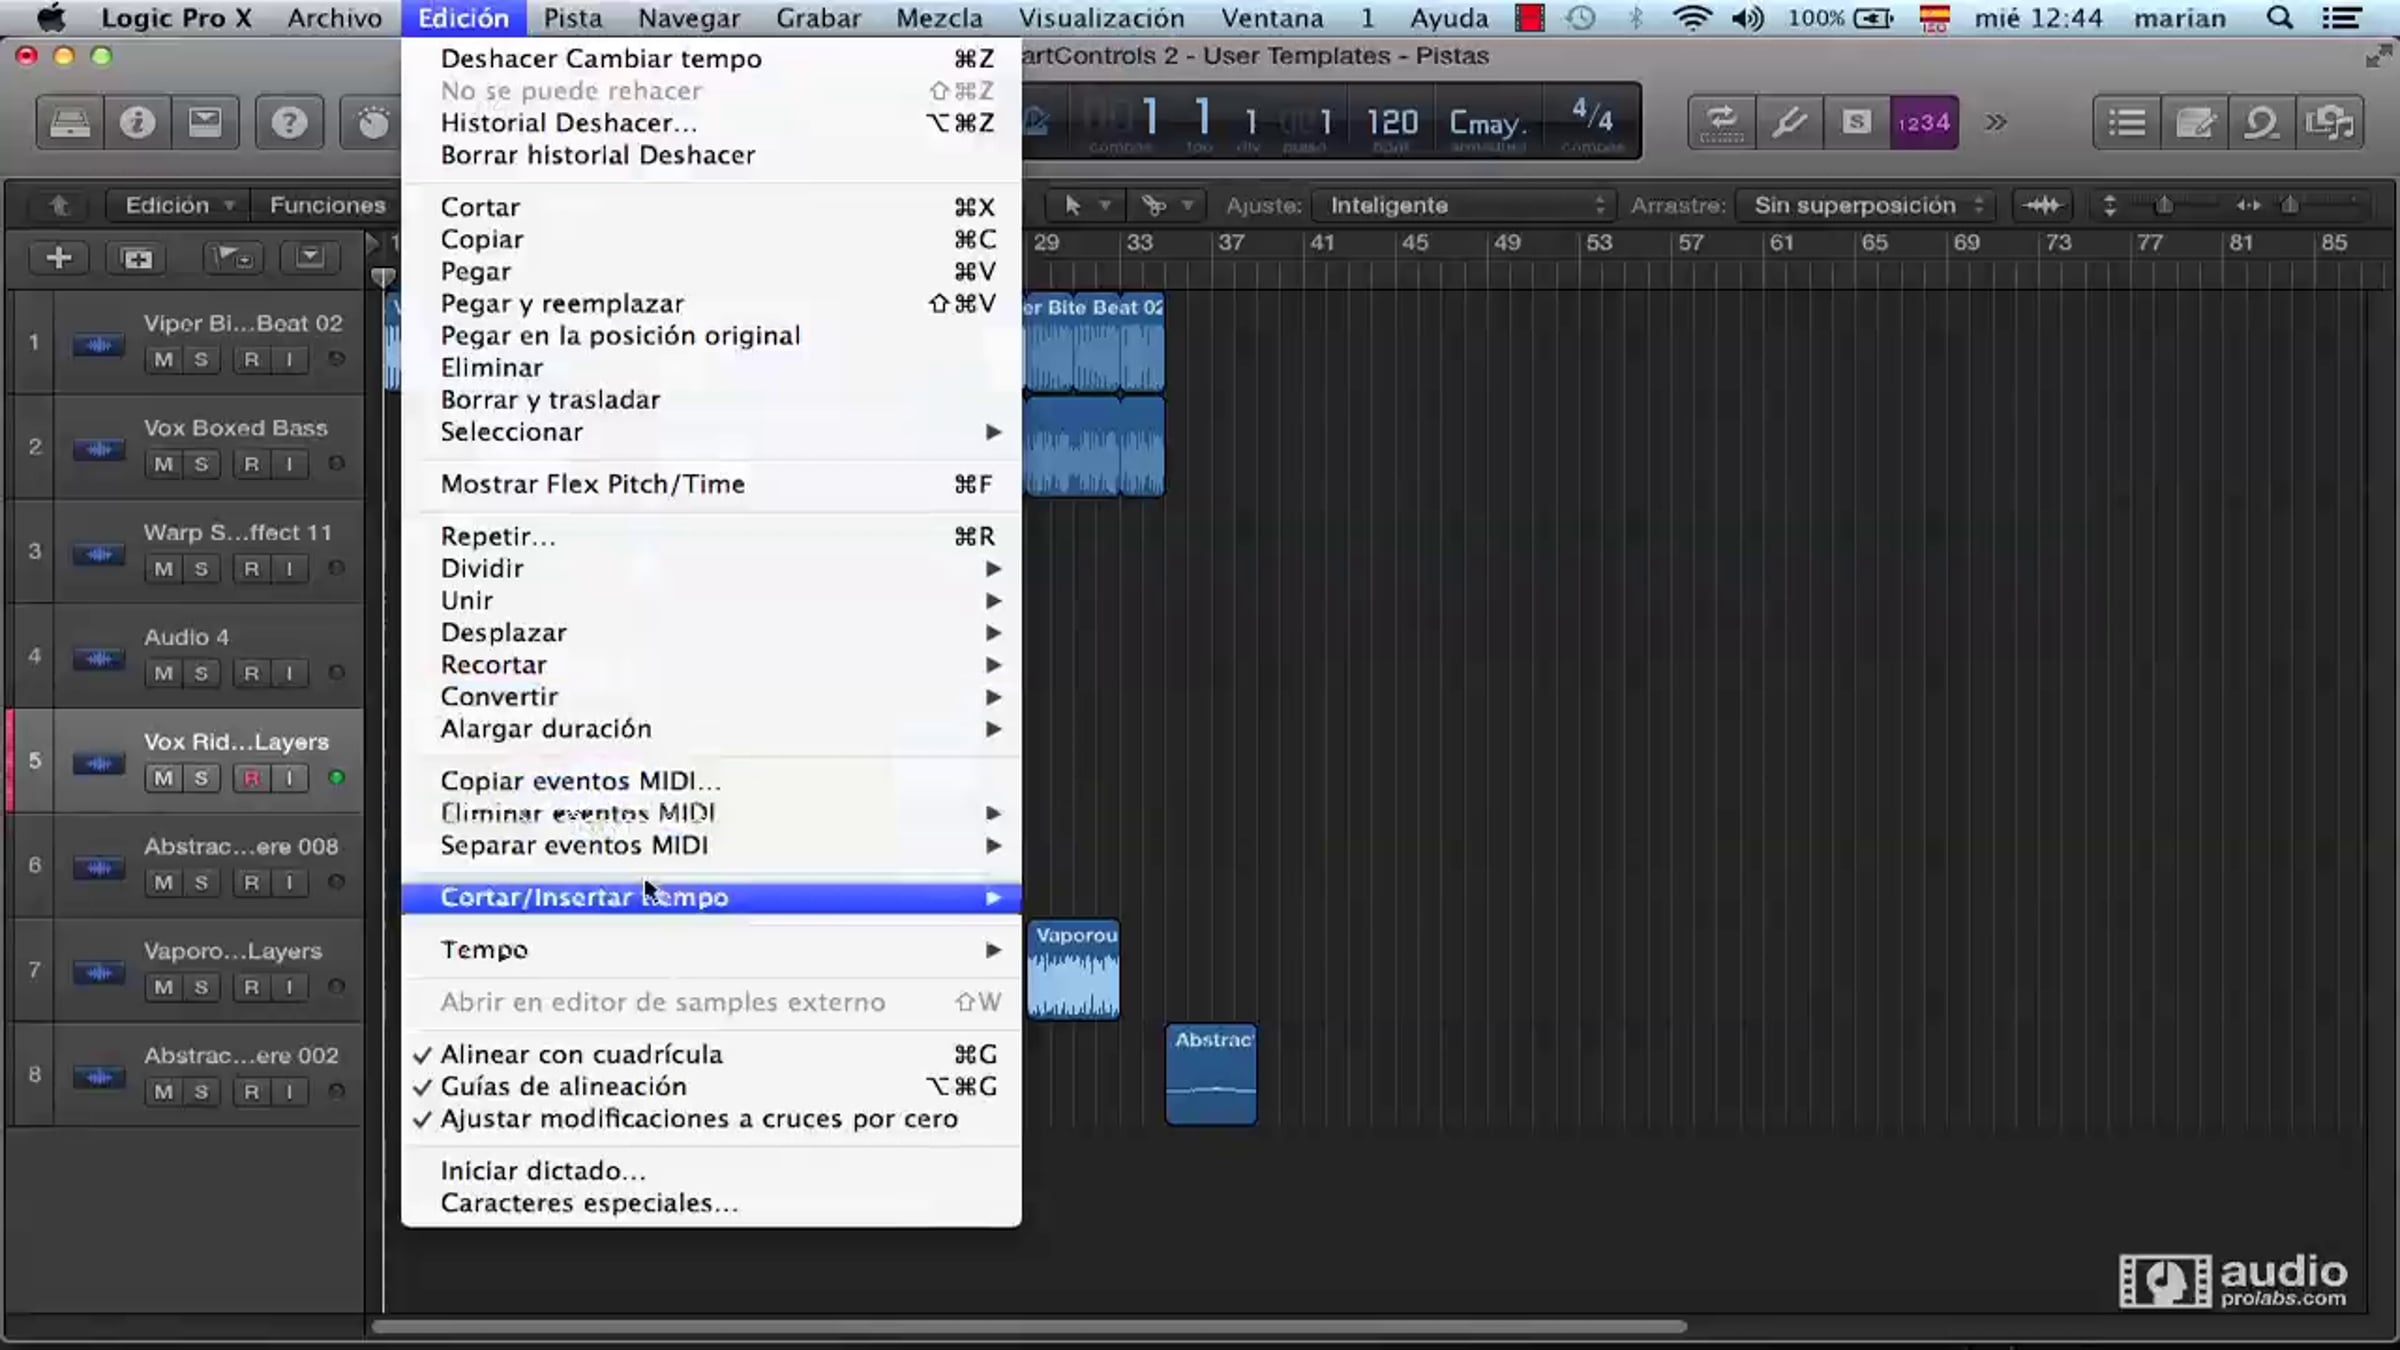Click the horizontal scrollbar at bottom
Viewport: 2400px width, 1350px height.
pyautogui.click(x=1030, y=1327)
